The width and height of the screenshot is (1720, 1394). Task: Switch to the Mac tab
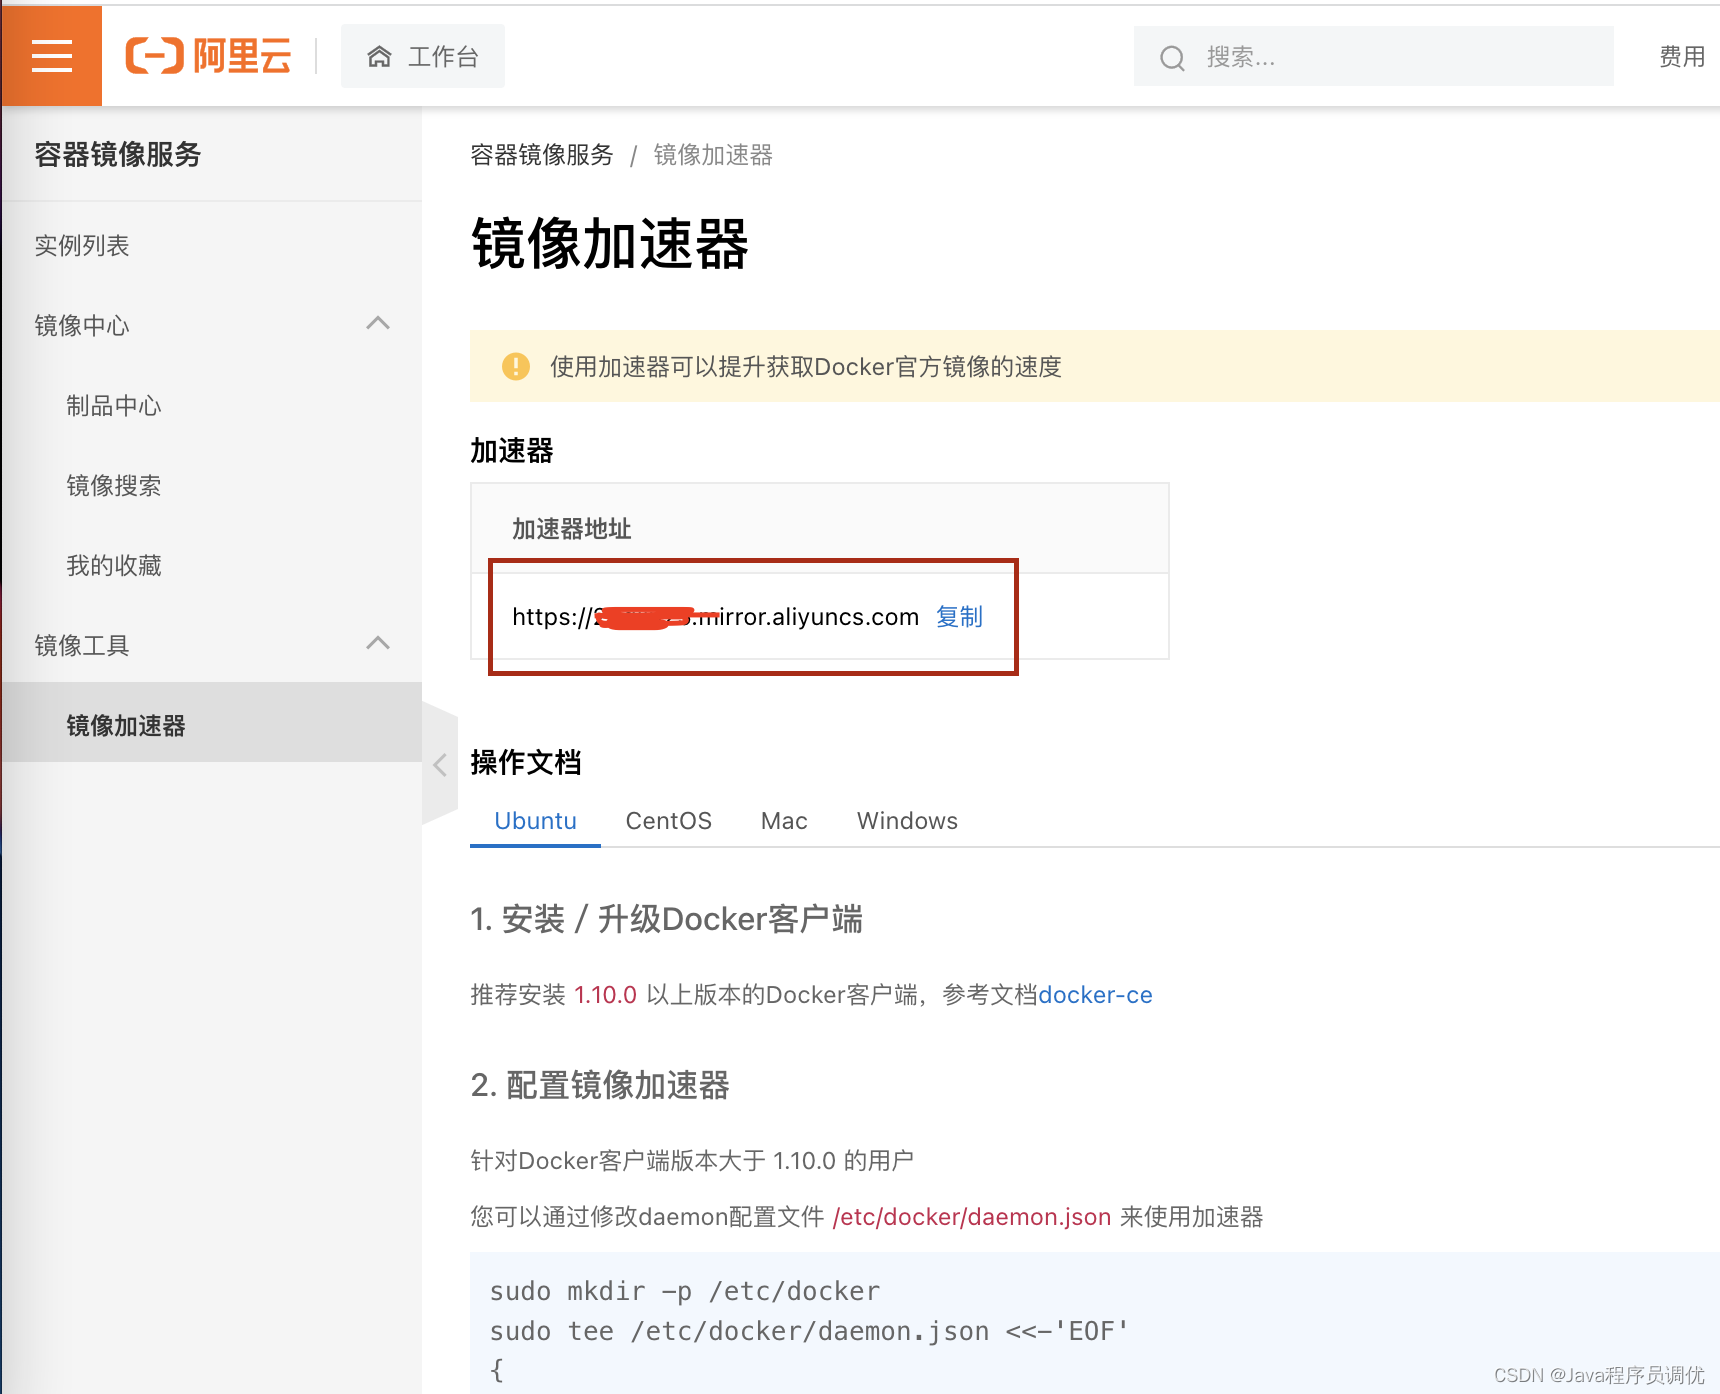tap(784, 821)
